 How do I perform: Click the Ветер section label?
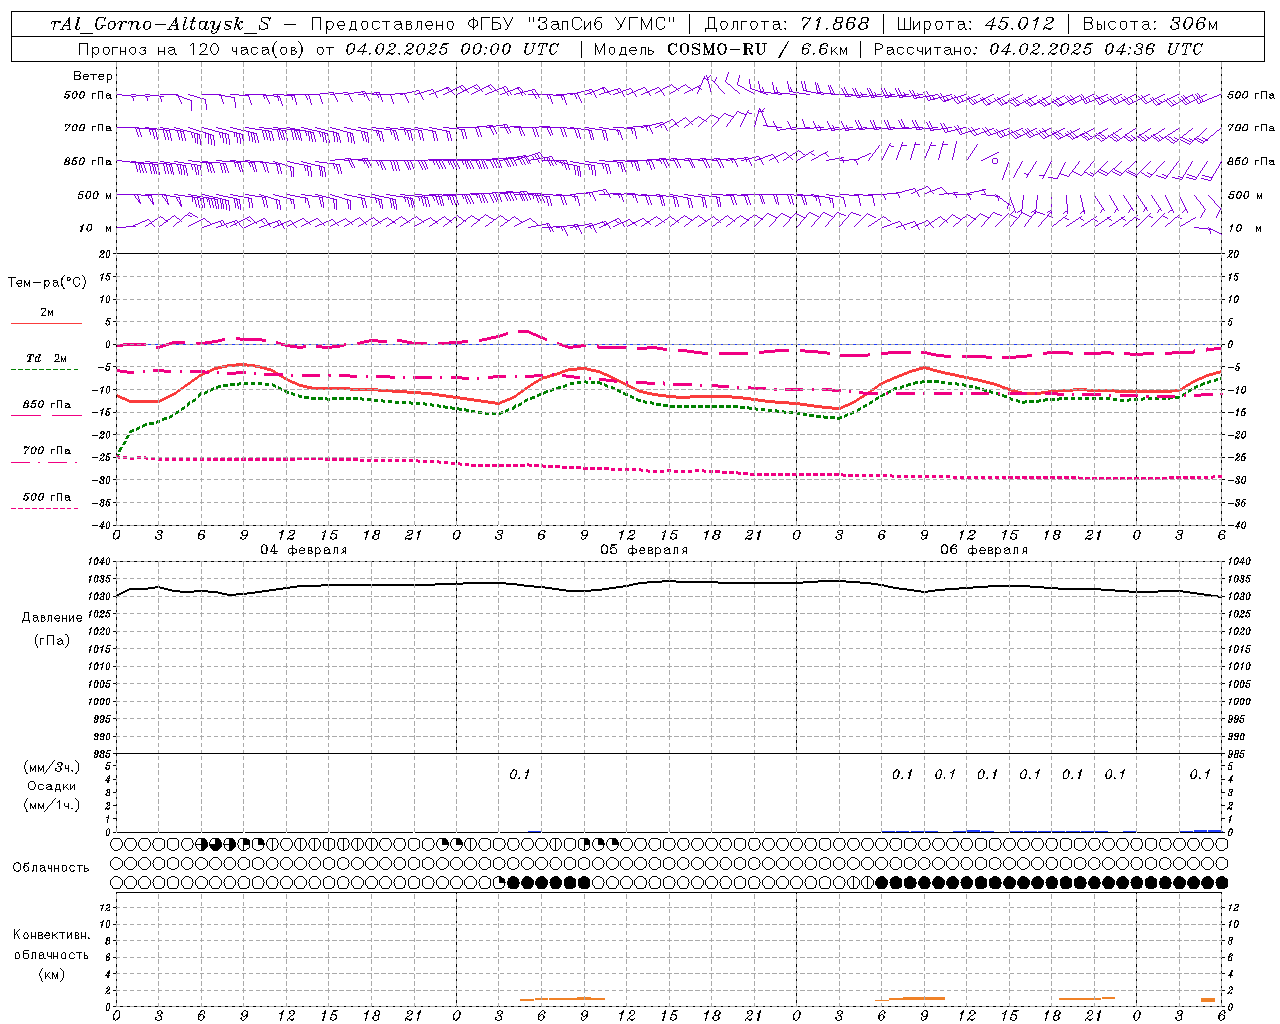pos(92,76)
